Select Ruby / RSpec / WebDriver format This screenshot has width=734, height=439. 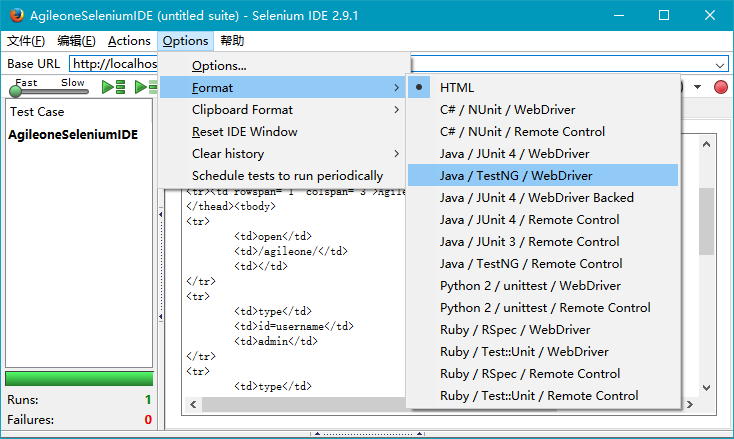pyautogui.click(x=543, y=329)
